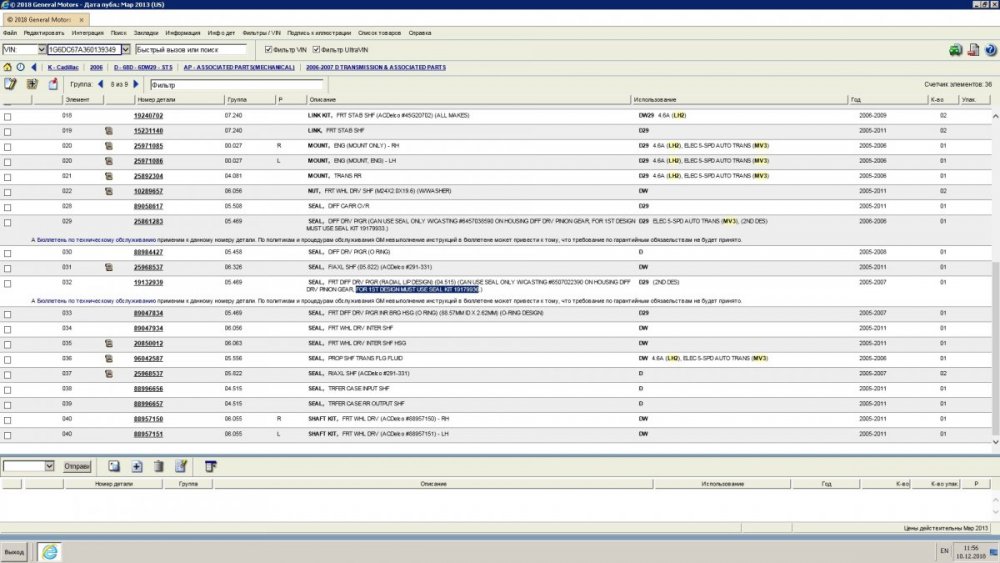
Task: Click the bulletin icon next to part 25971085
Action: 108,146
